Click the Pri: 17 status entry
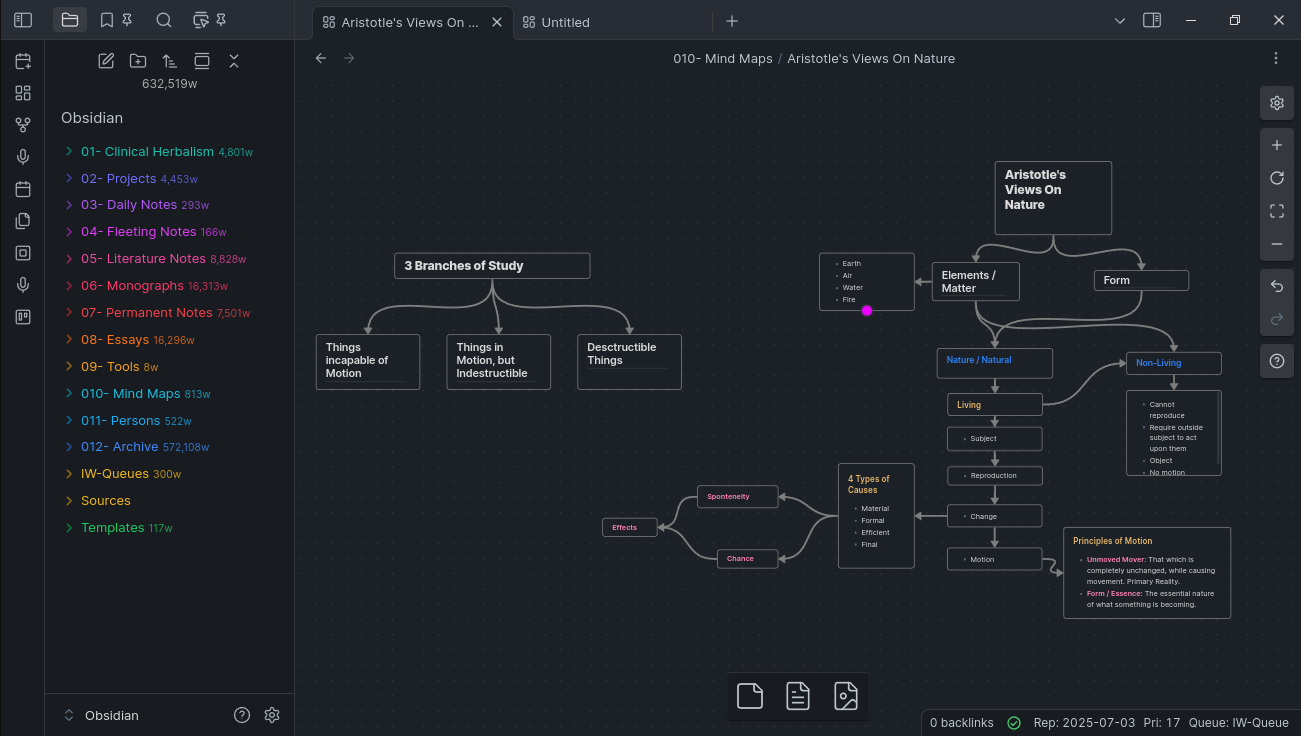 [1162, 723]
